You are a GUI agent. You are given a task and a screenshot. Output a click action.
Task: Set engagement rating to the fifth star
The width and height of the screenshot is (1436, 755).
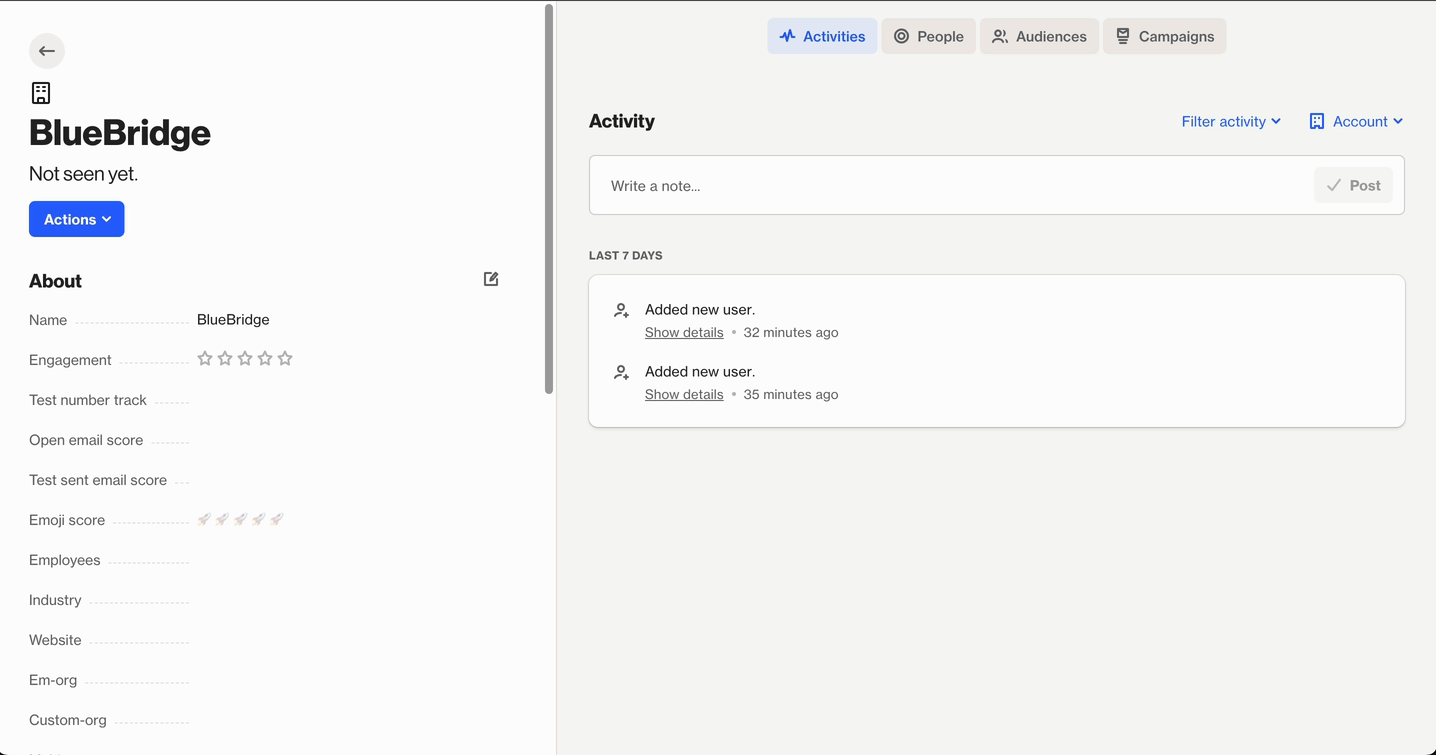point(285,359)
